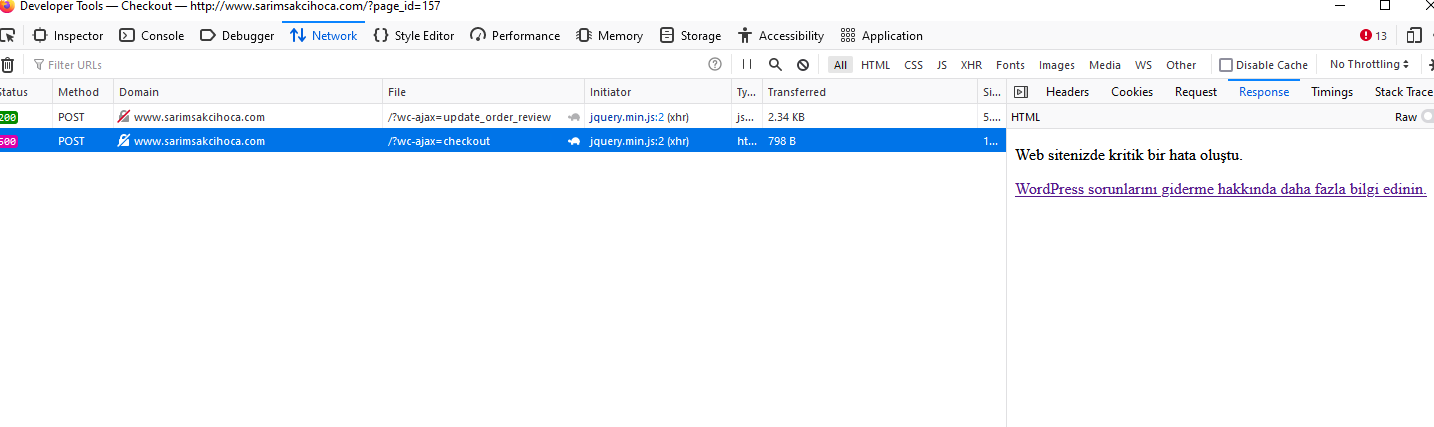Filter requests by Images
Screen dimensions: 1434x427
click(x=1057, y=65)
